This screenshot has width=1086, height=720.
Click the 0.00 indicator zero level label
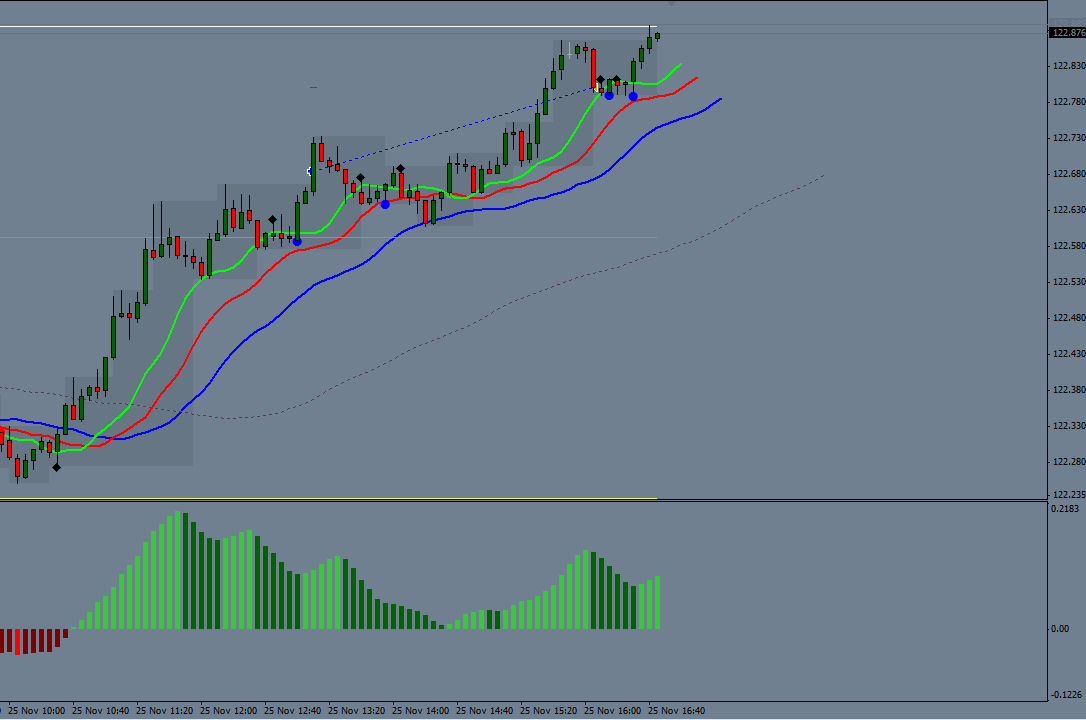coord(1060,629)
